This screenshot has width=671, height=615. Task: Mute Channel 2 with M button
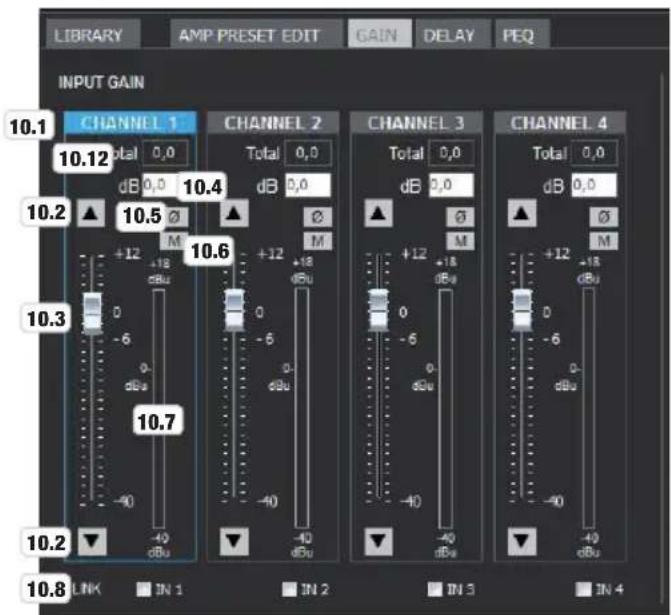pyautogui.click(x=318, y=241)
